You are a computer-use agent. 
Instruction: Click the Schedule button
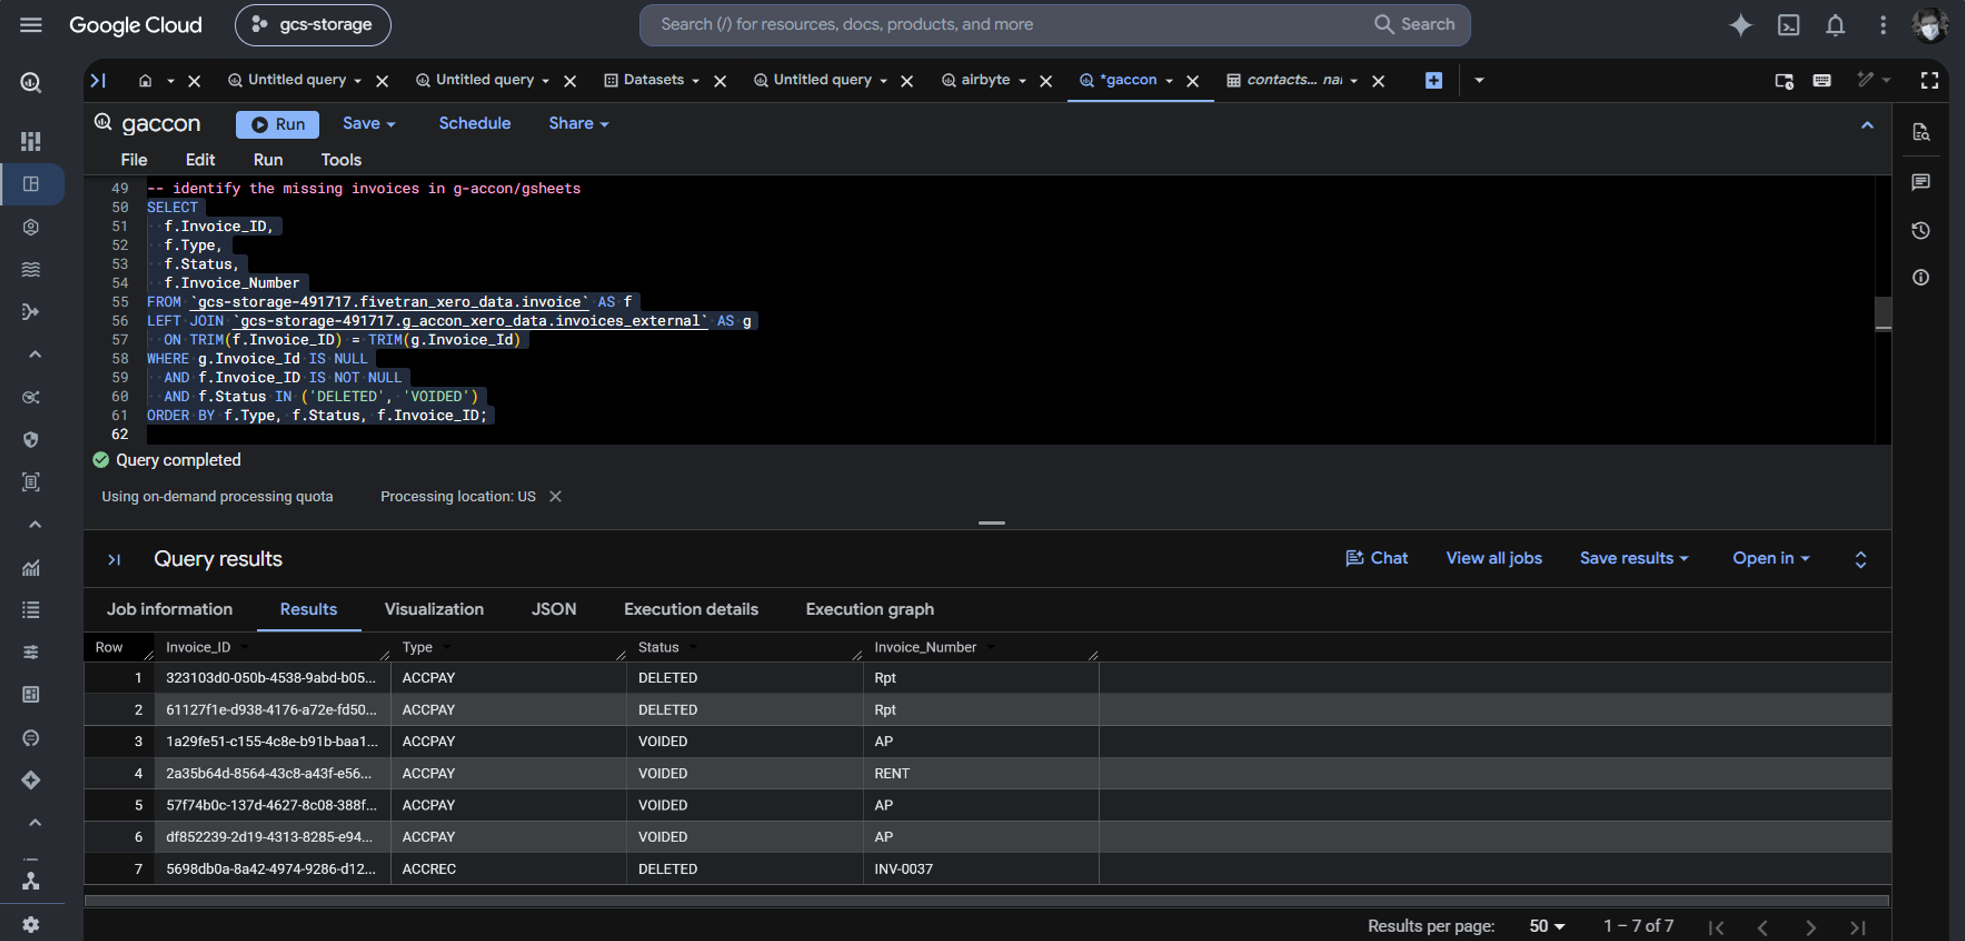(474, 123)
